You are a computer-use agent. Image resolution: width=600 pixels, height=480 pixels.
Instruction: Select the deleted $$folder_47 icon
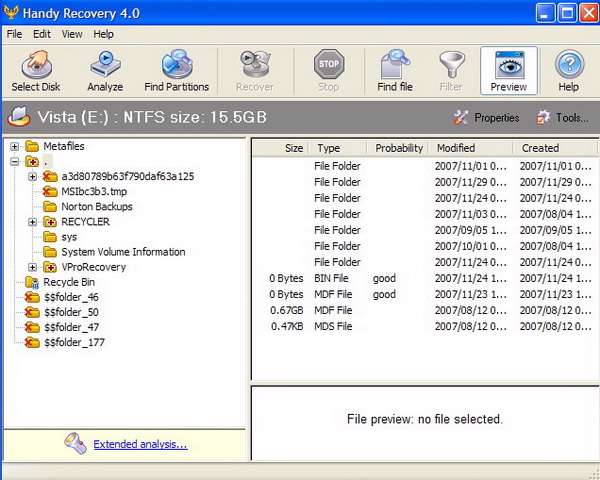coord(32,327)
